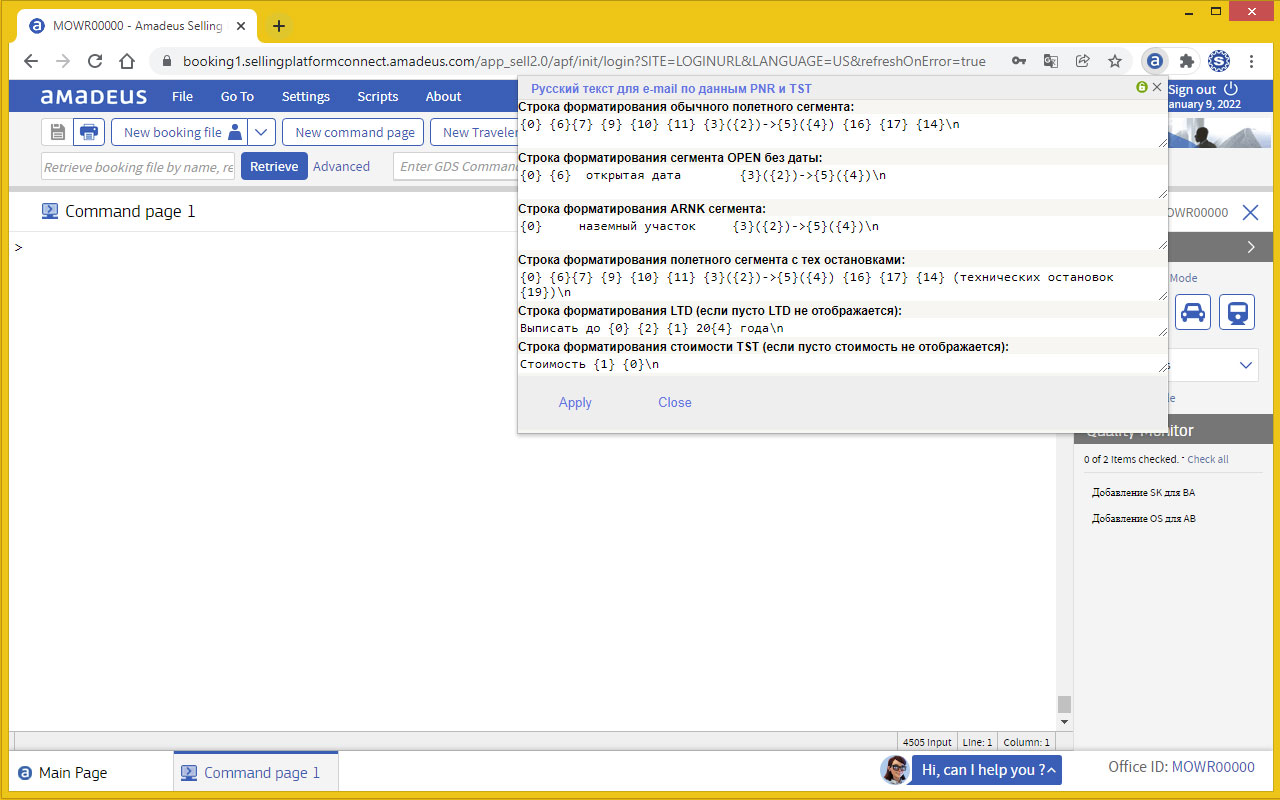Open the File menu
The height and width of the screenshot is (800, 1280).
[x=182, y=97]
